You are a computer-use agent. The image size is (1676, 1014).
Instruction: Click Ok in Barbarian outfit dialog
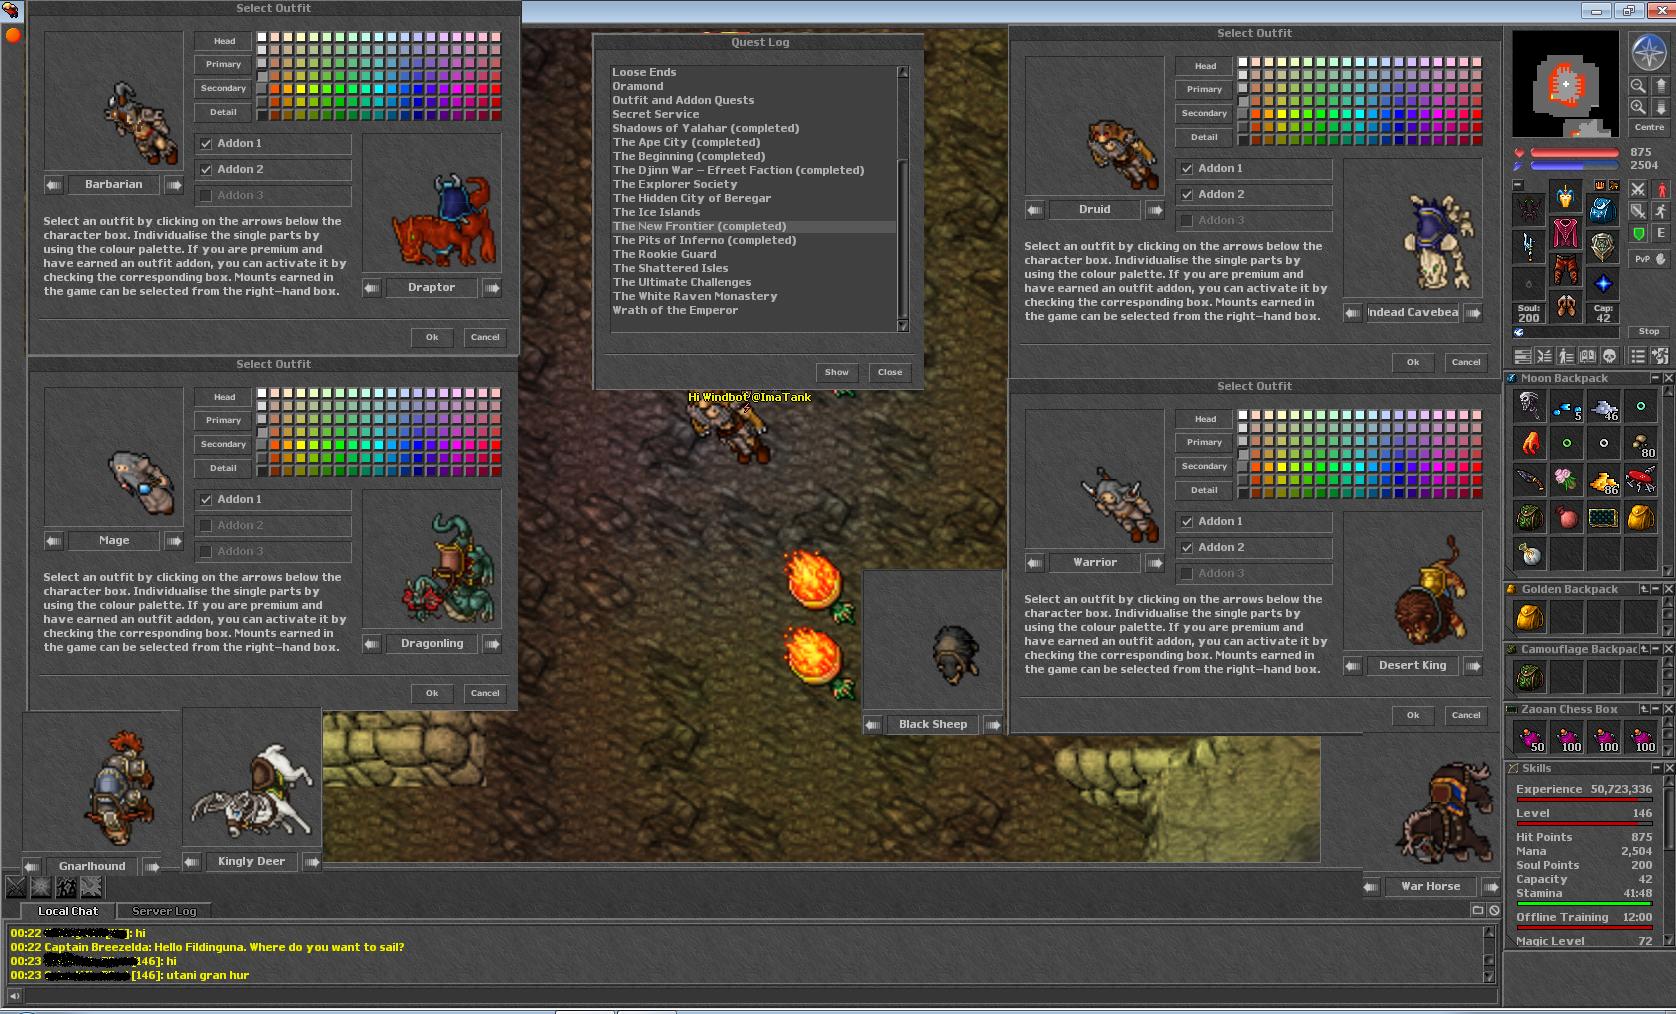click(x=432, y=338)
